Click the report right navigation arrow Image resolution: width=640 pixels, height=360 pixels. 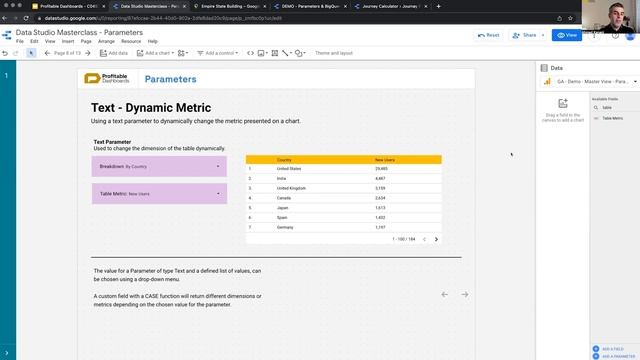pyautogui.click(x=464, y=294)
